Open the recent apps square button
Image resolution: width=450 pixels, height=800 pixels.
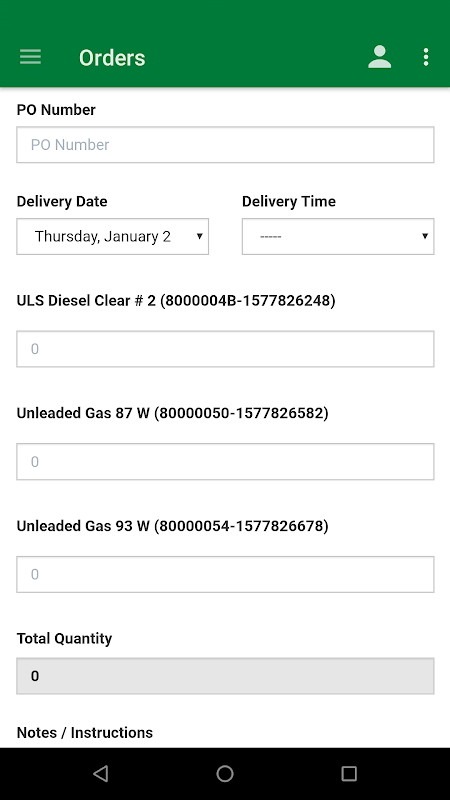pyautogui.click(x=349, y=773)
